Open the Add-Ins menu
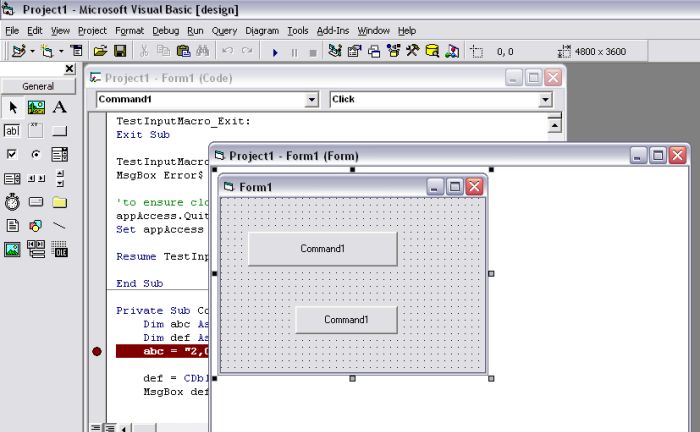 pos(333,31)
